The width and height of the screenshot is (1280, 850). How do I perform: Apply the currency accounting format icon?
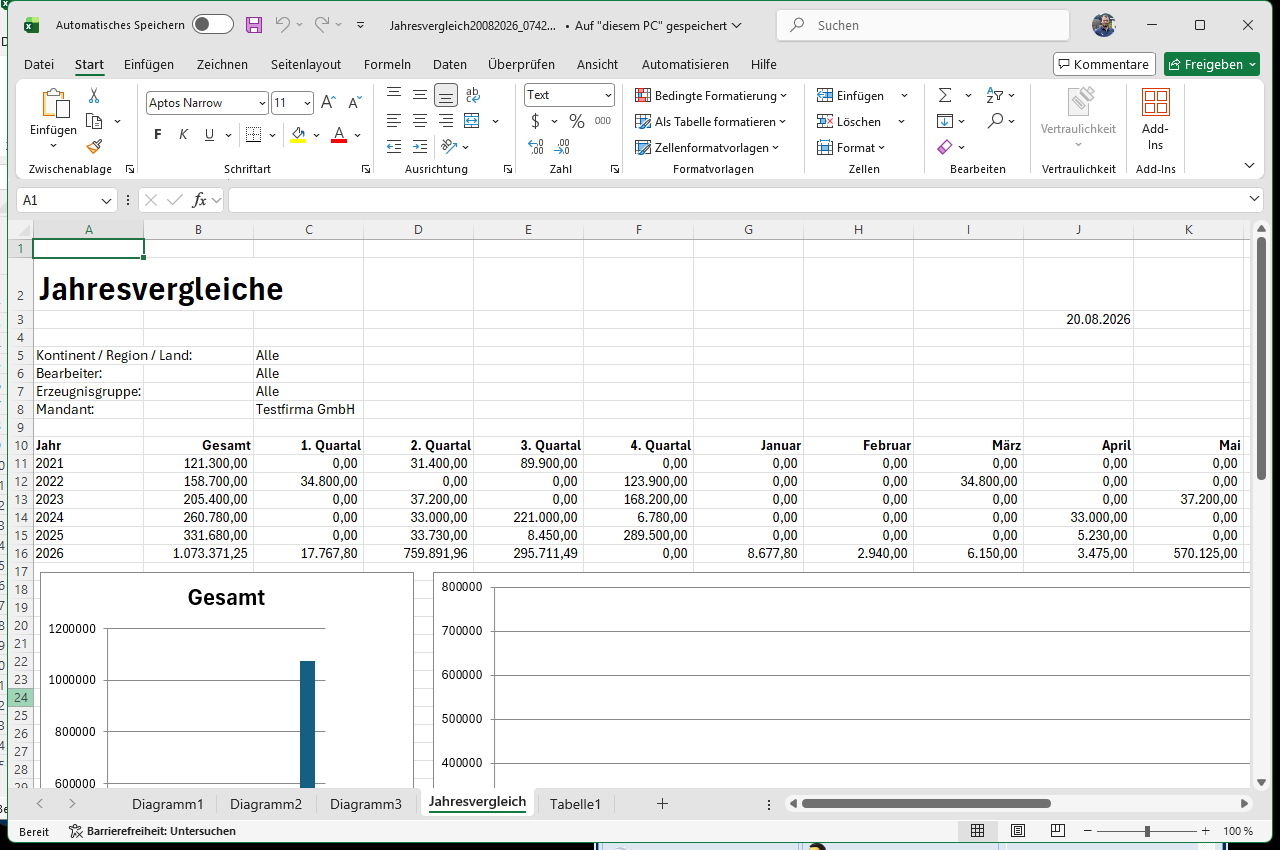coord(536,121)
